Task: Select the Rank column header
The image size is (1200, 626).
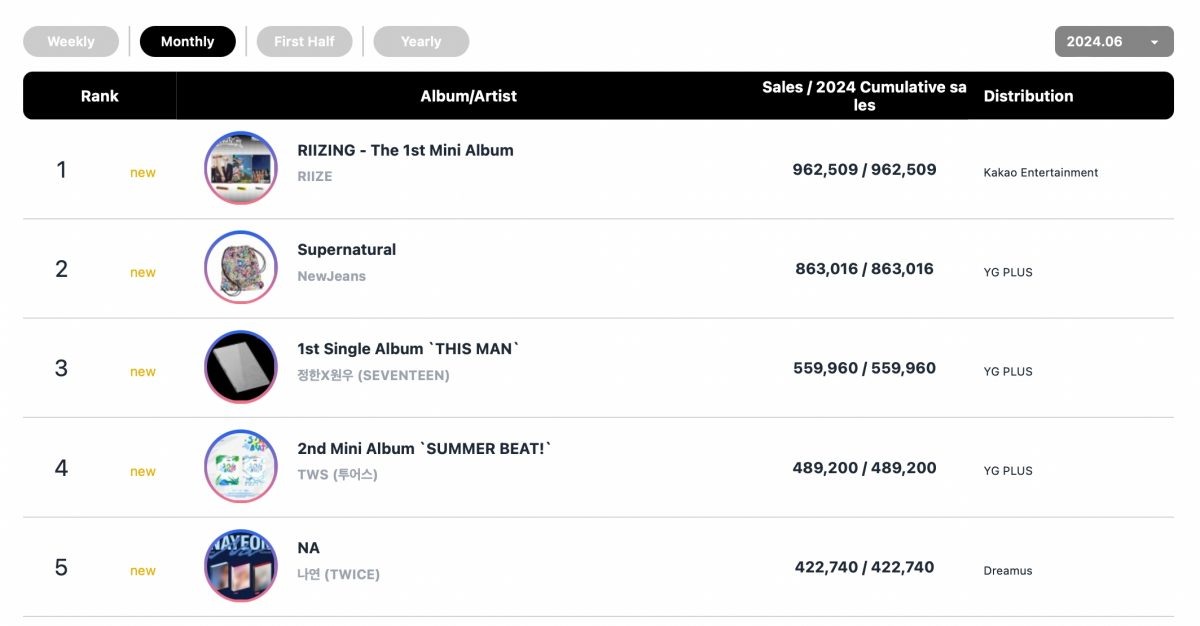Action: (x=100, y=96)
